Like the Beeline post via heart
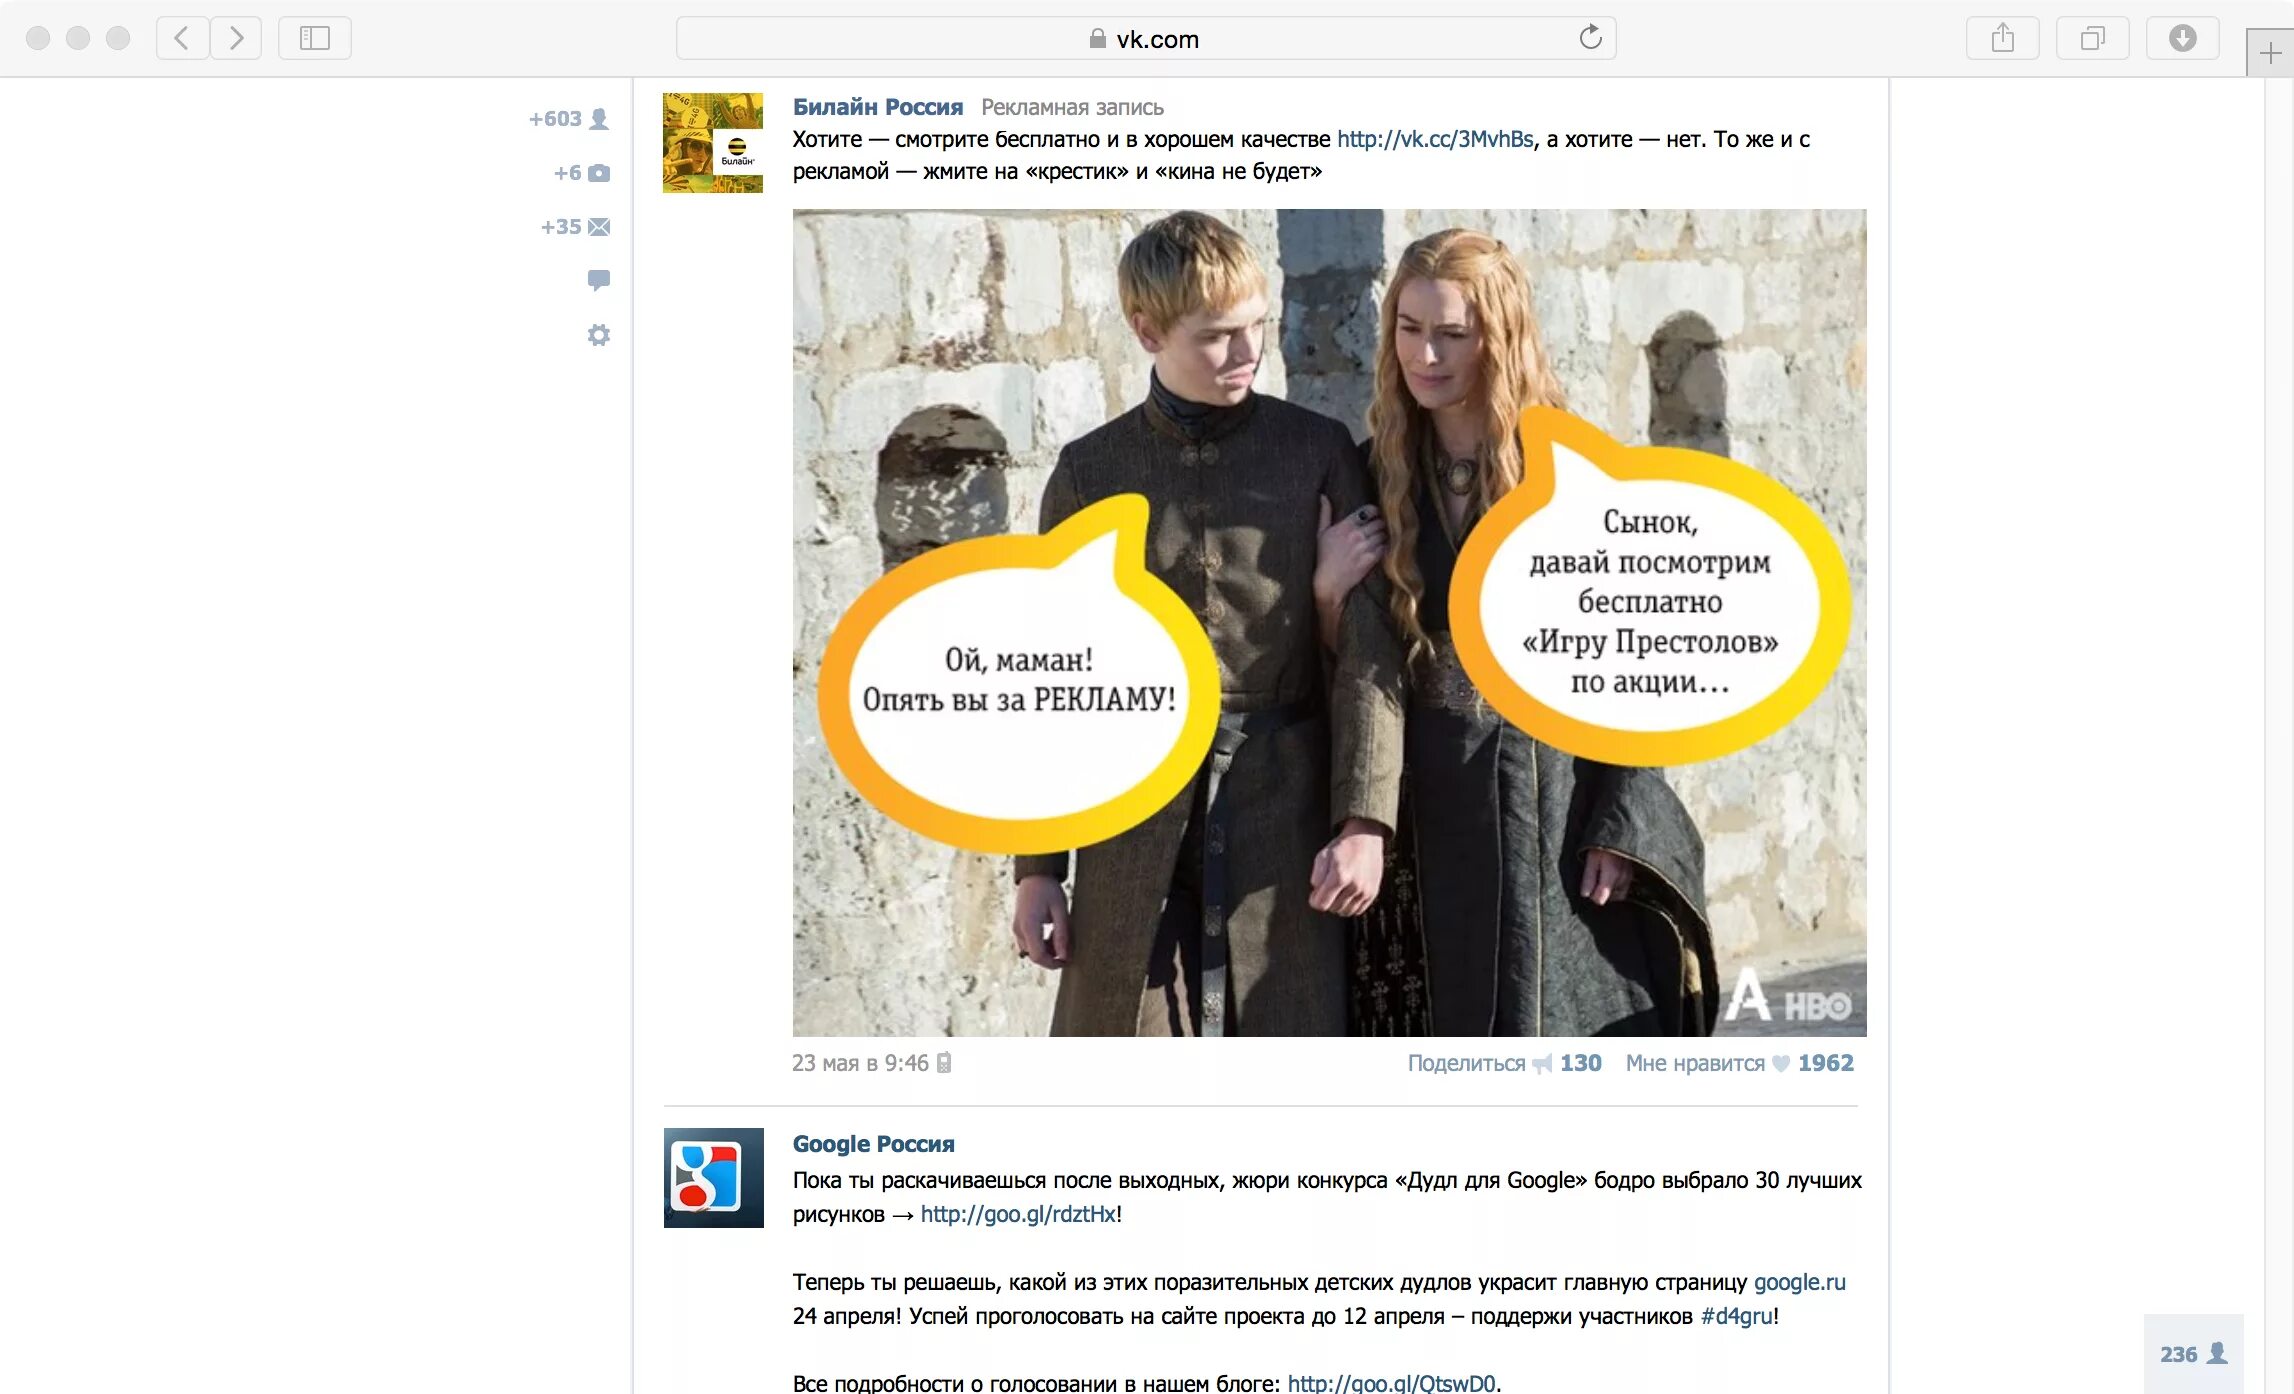 1781,1063
